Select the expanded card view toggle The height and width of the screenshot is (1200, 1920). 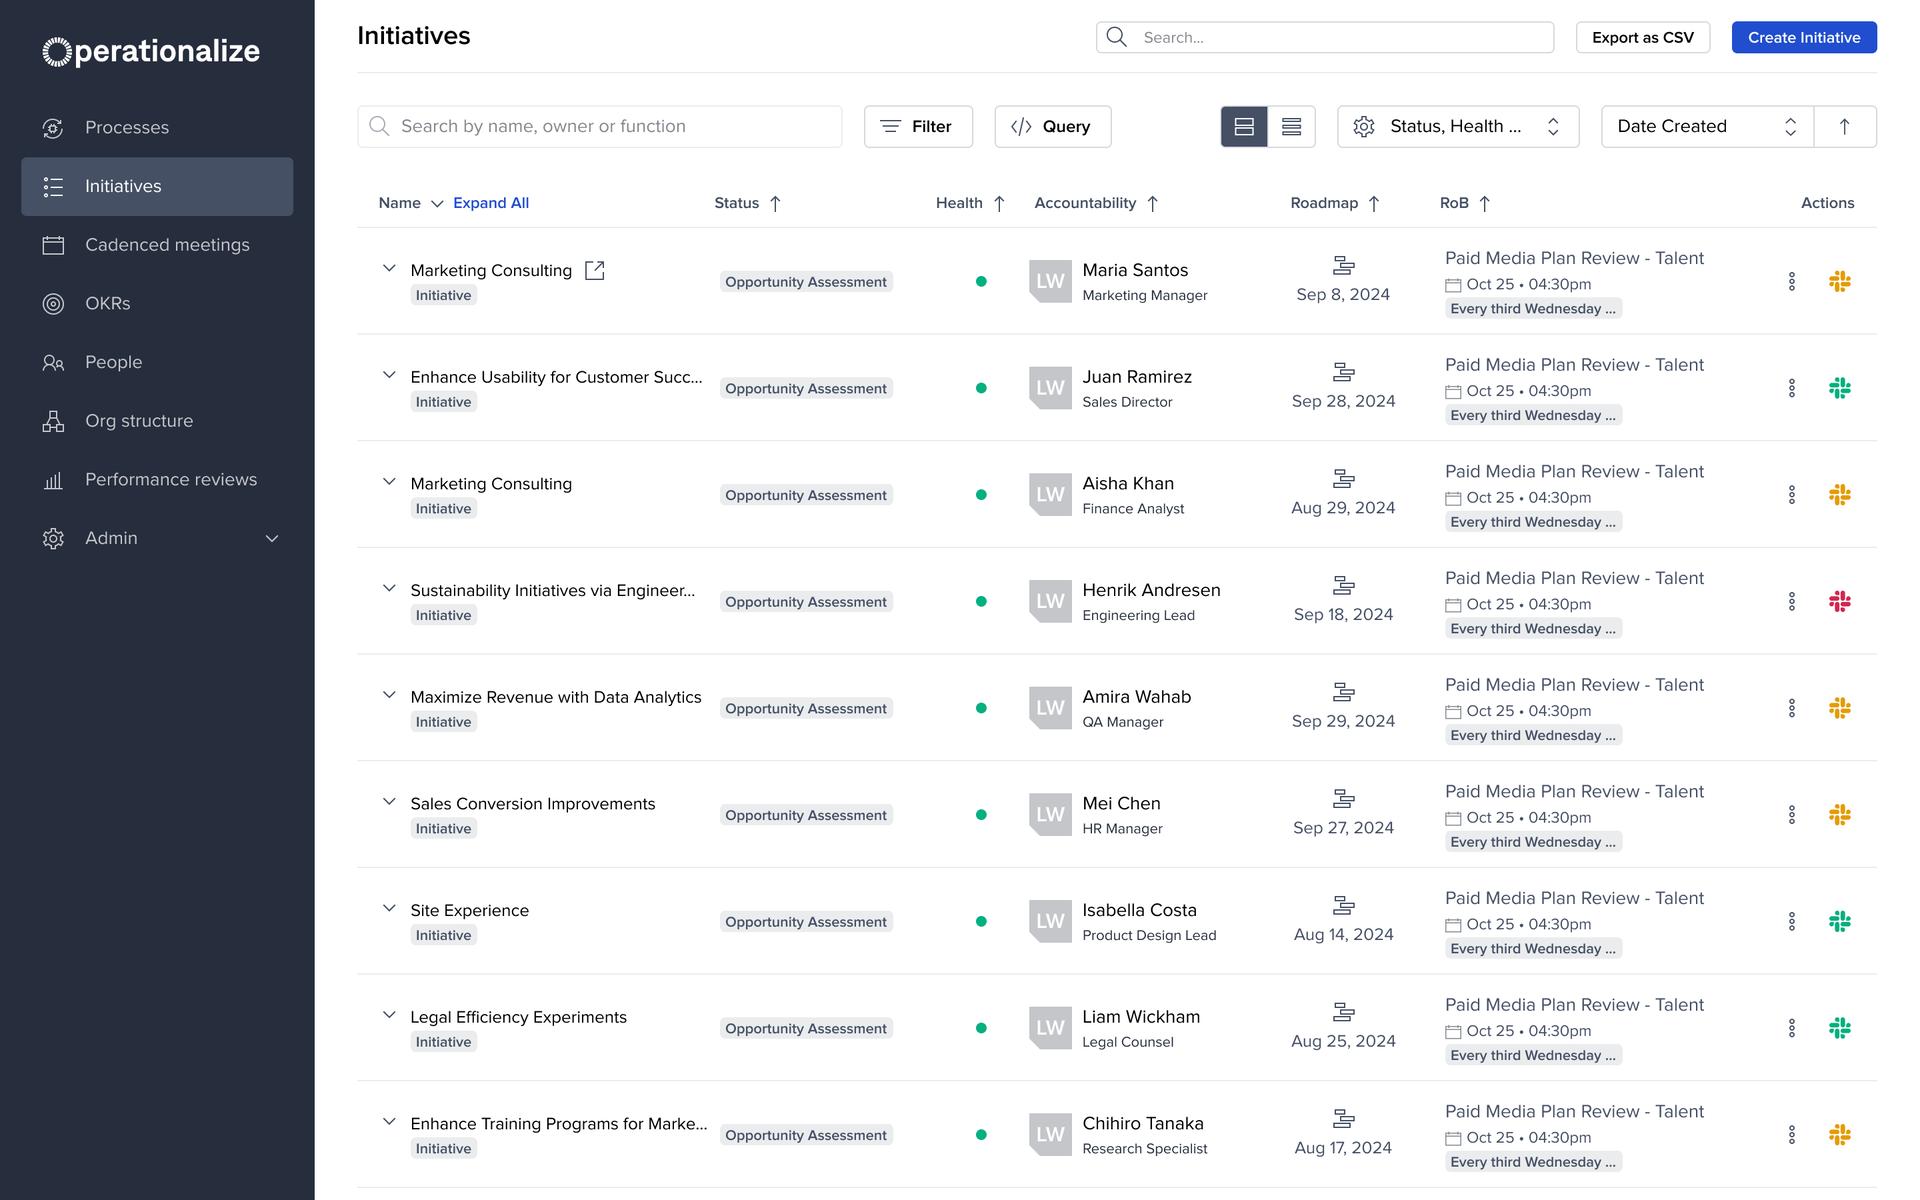pos(1244,127)
